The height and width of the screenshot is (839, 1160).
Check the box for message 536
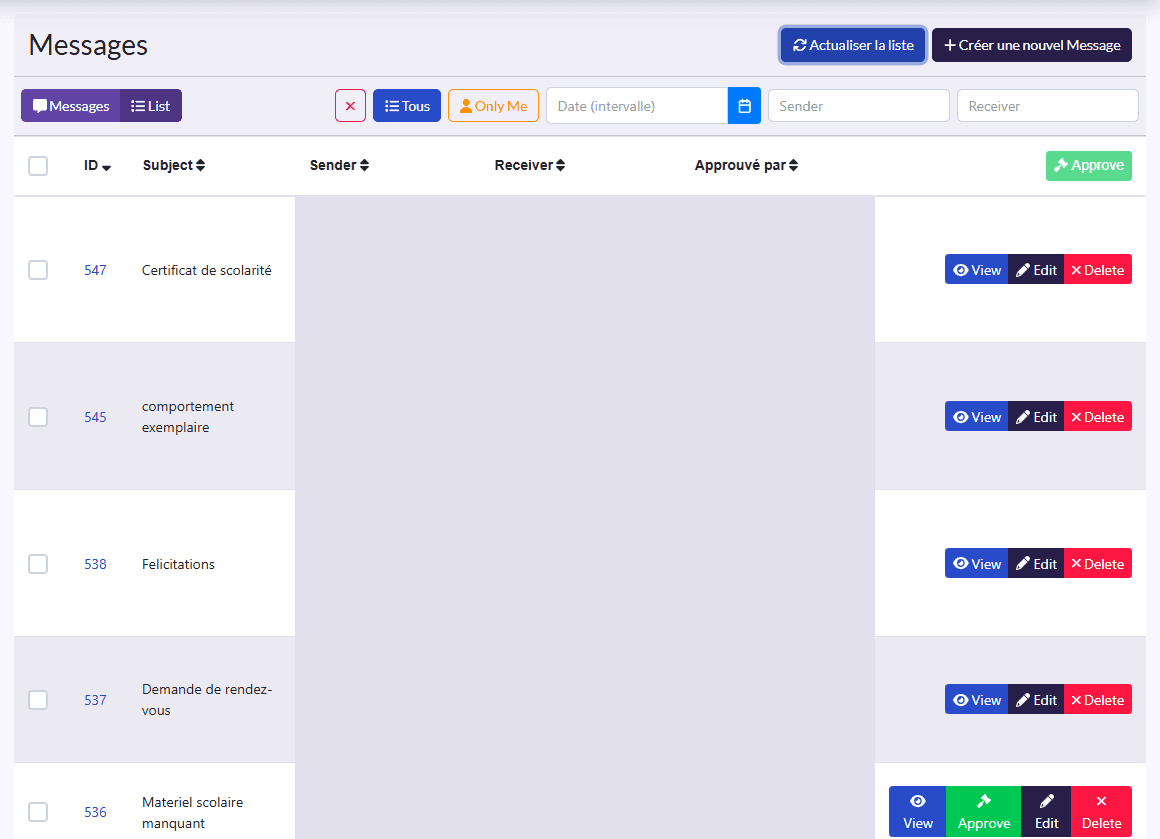[x=38, y=812]
